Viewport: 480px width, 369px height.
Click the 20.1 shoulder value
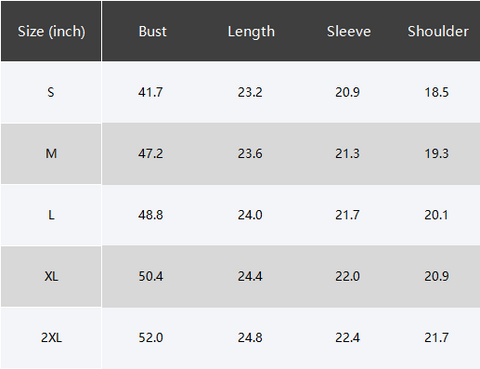[x=436, y=215]
